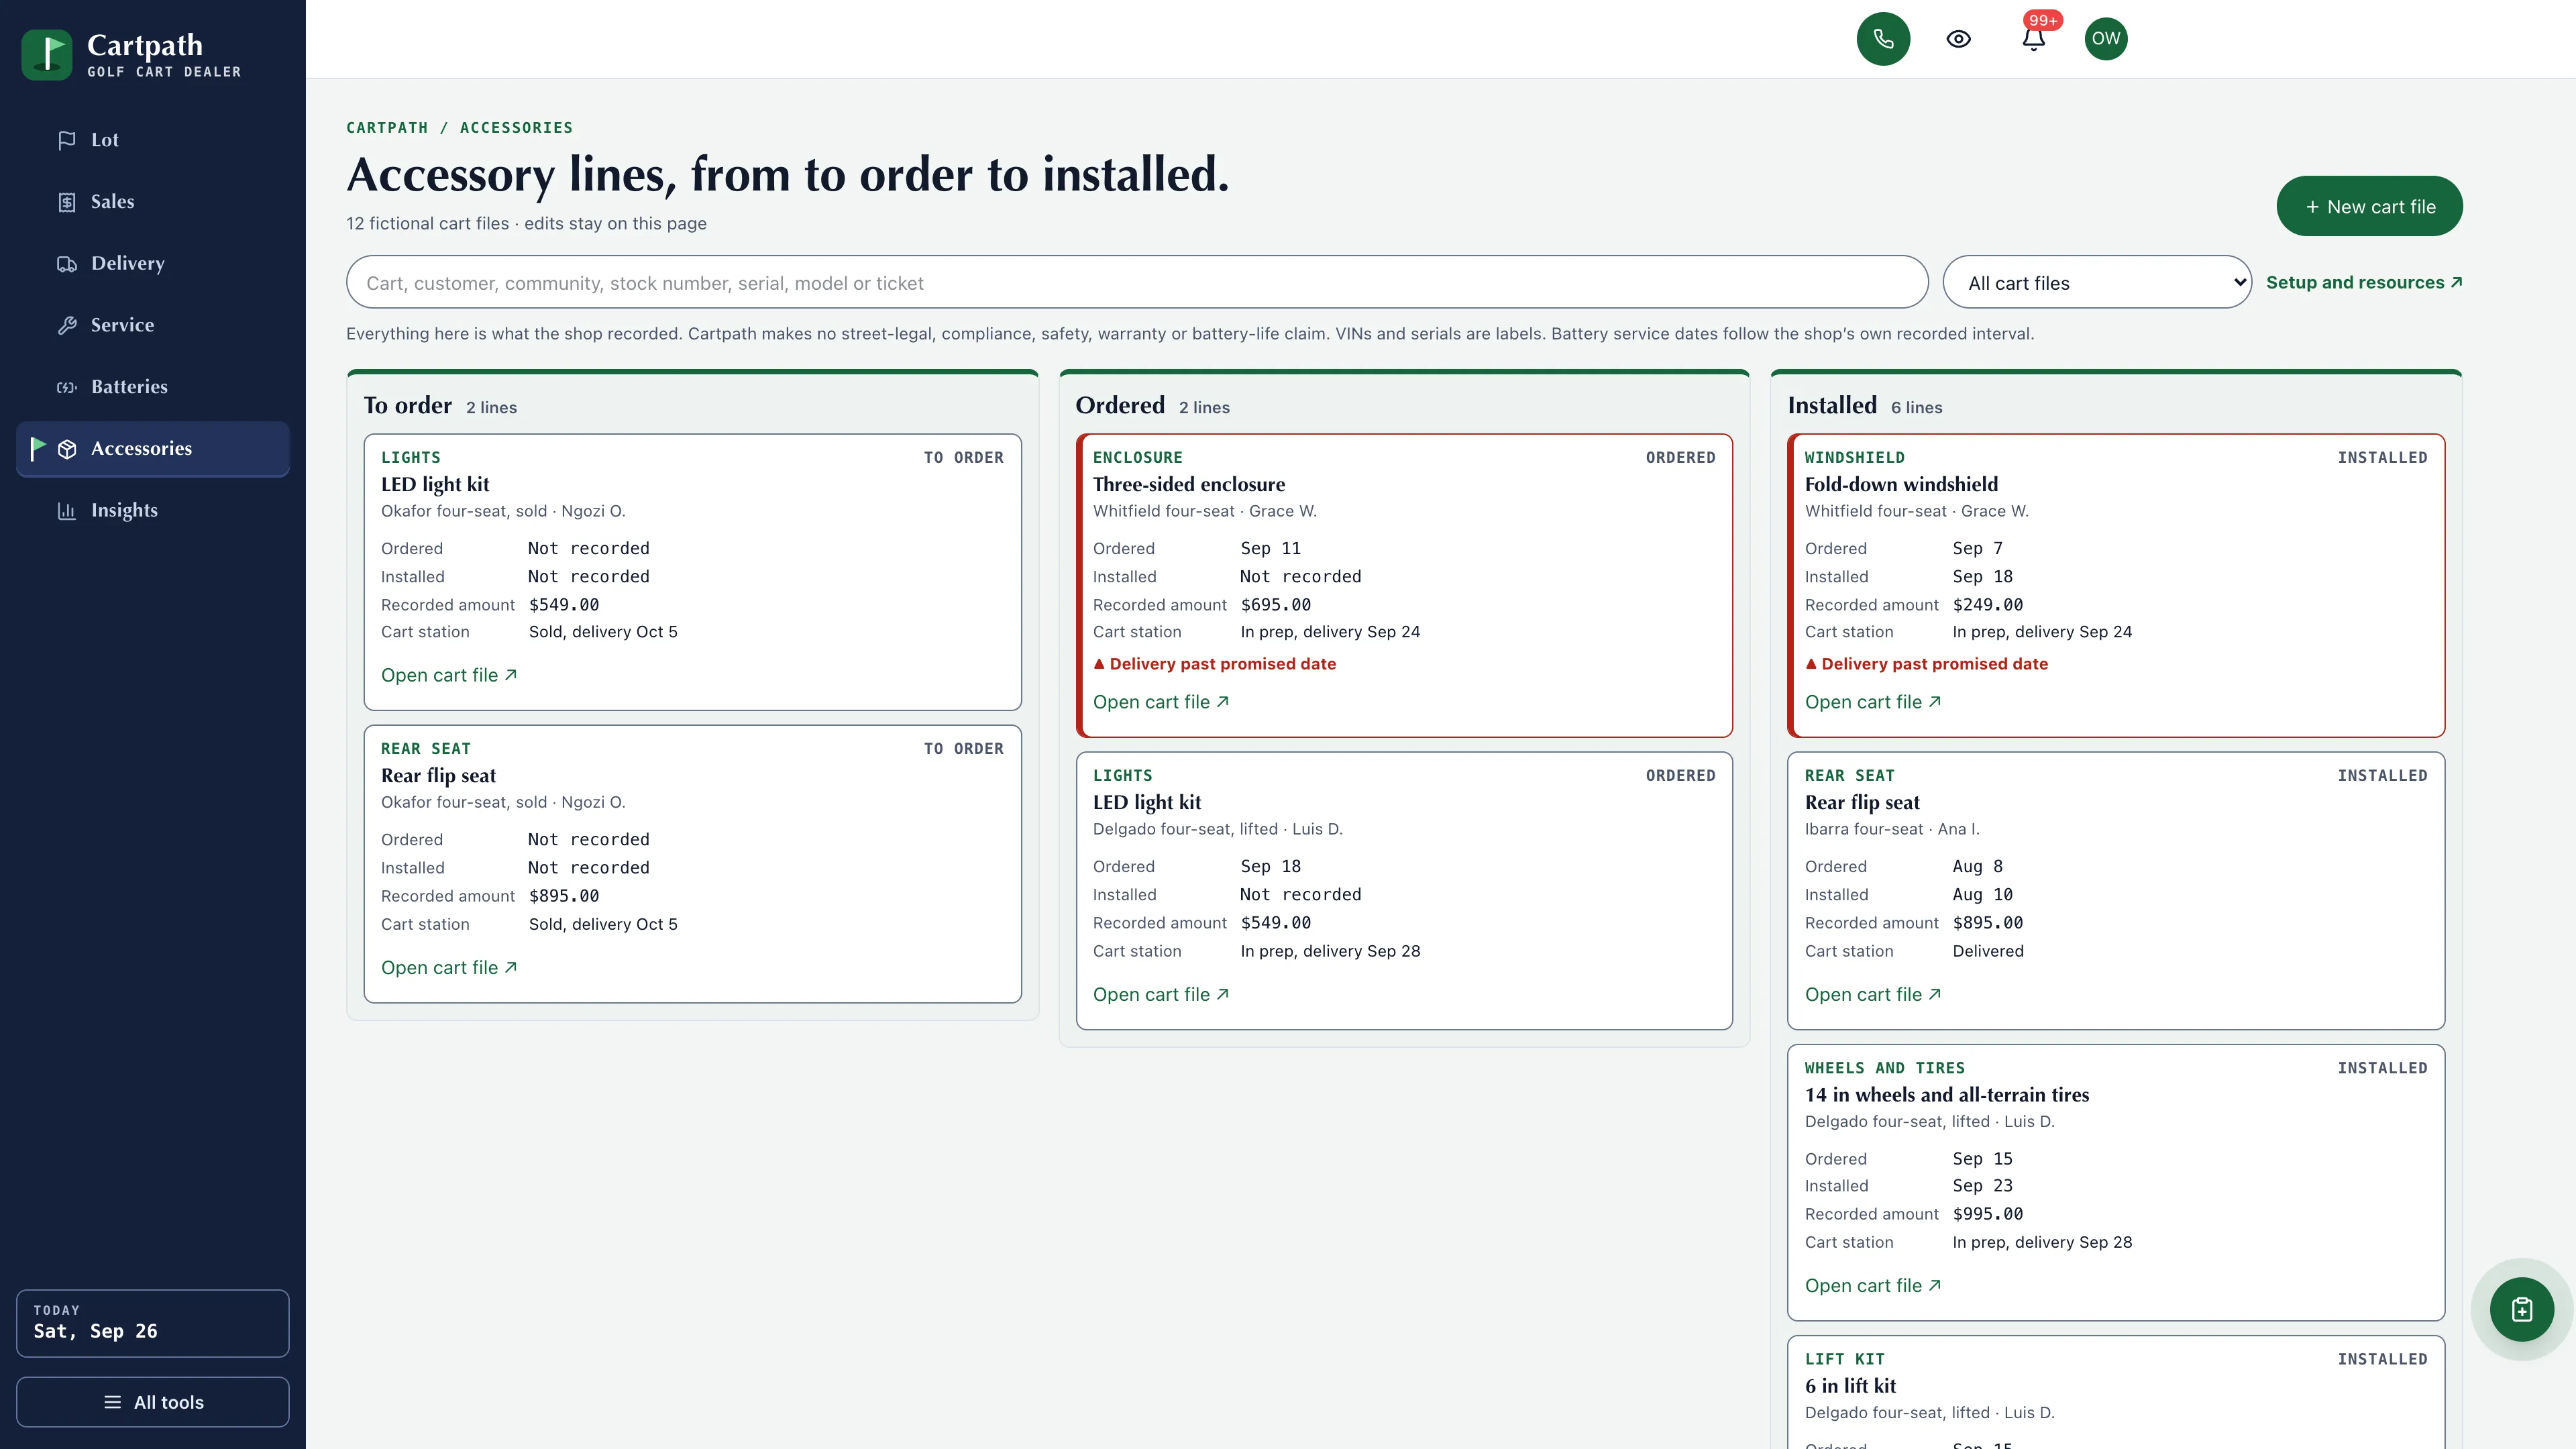Click the Today Sat, Sep 26 date box
Viewport: 2576px width, 1449px height.
click(x=152, y=1323)
